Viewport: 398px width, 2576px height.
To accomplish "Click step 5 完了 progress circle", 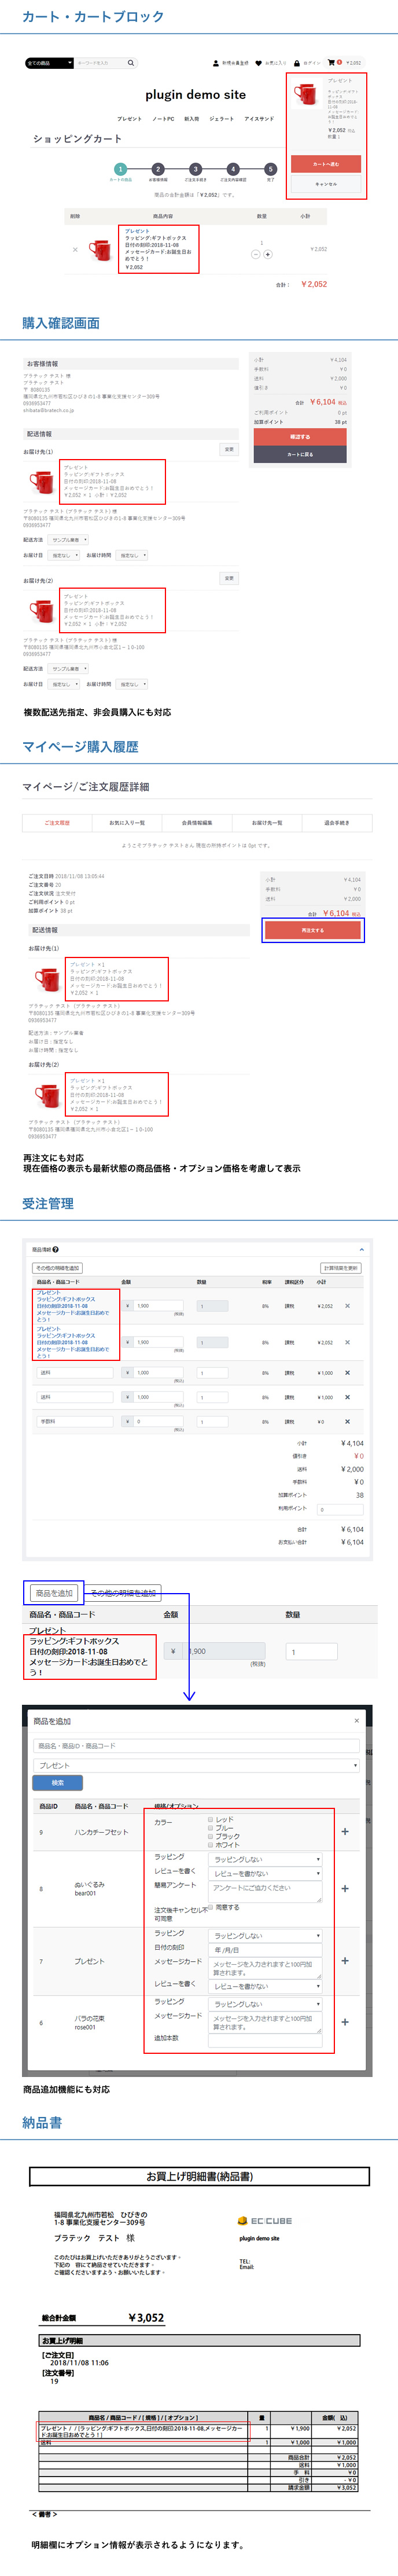I will (x=270, y=169).
